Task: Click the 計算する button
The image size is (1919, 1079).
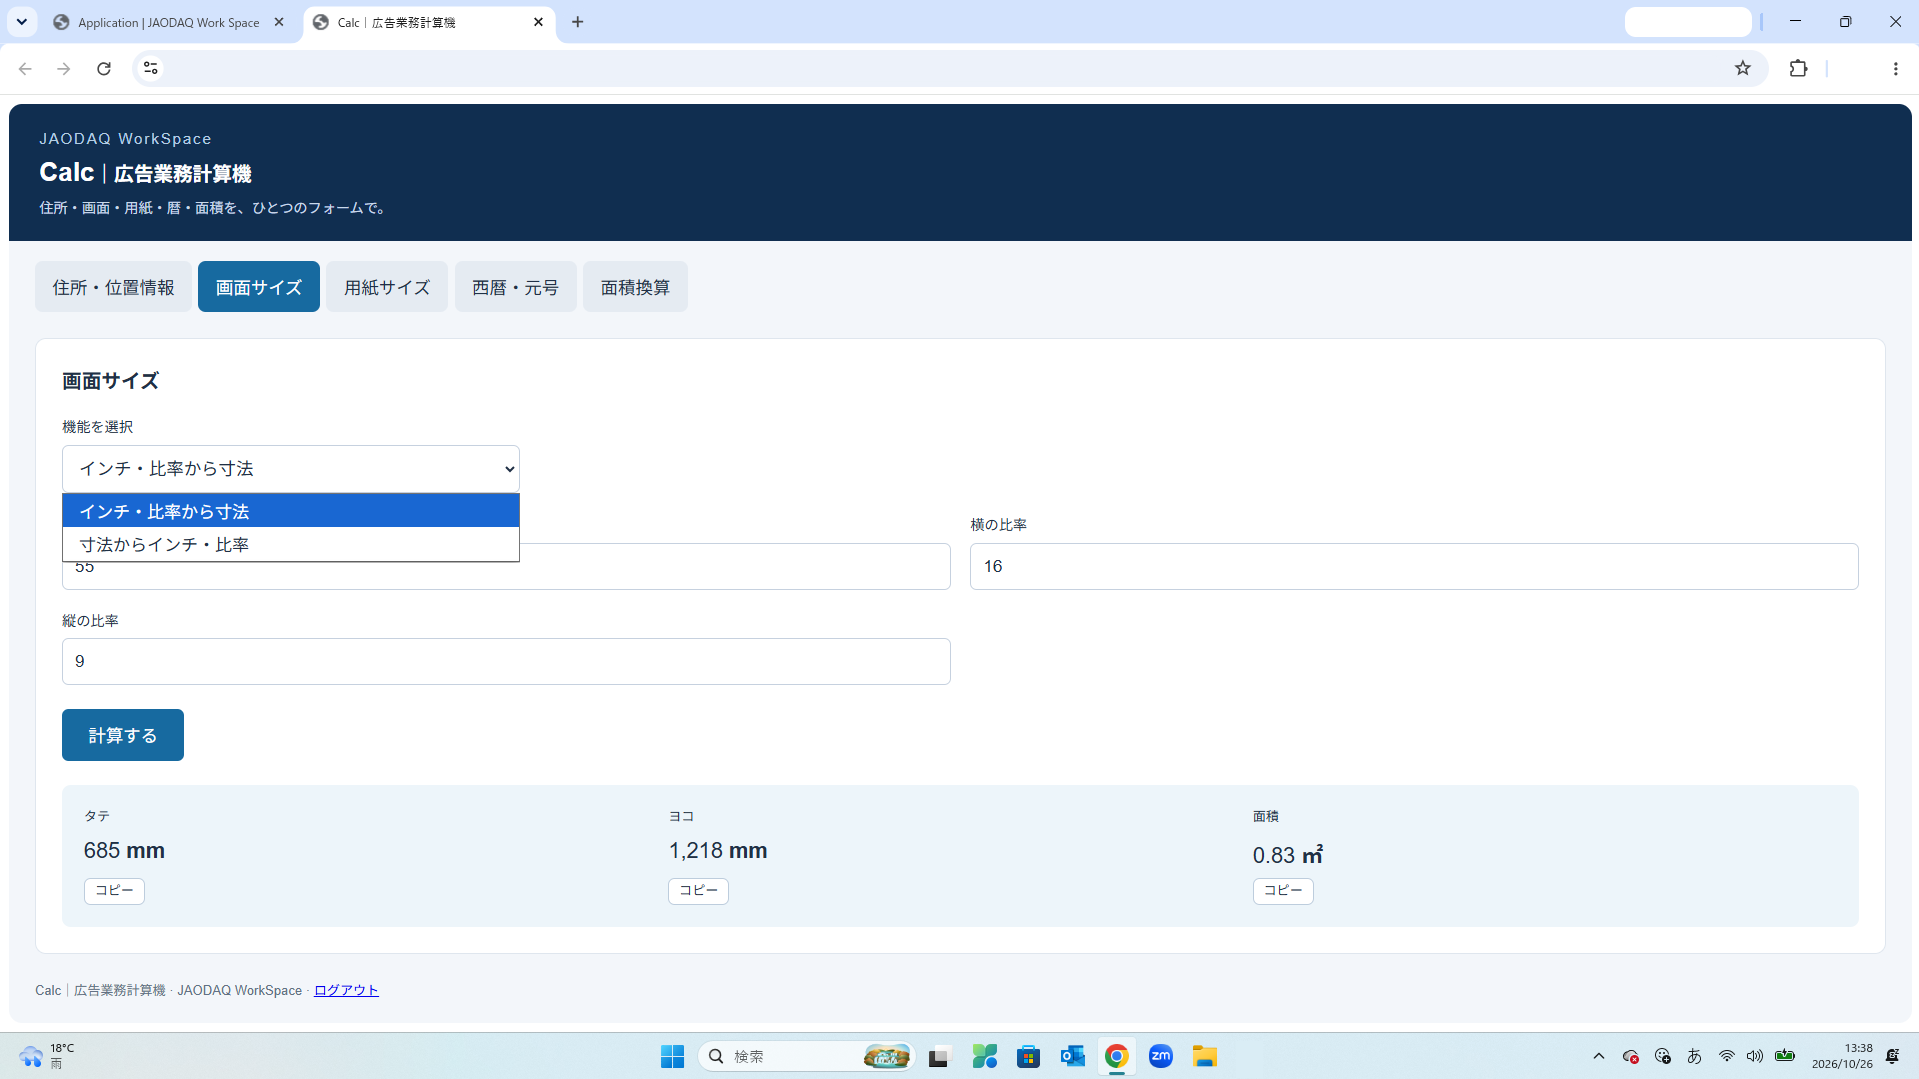Action: coord(123,735)
